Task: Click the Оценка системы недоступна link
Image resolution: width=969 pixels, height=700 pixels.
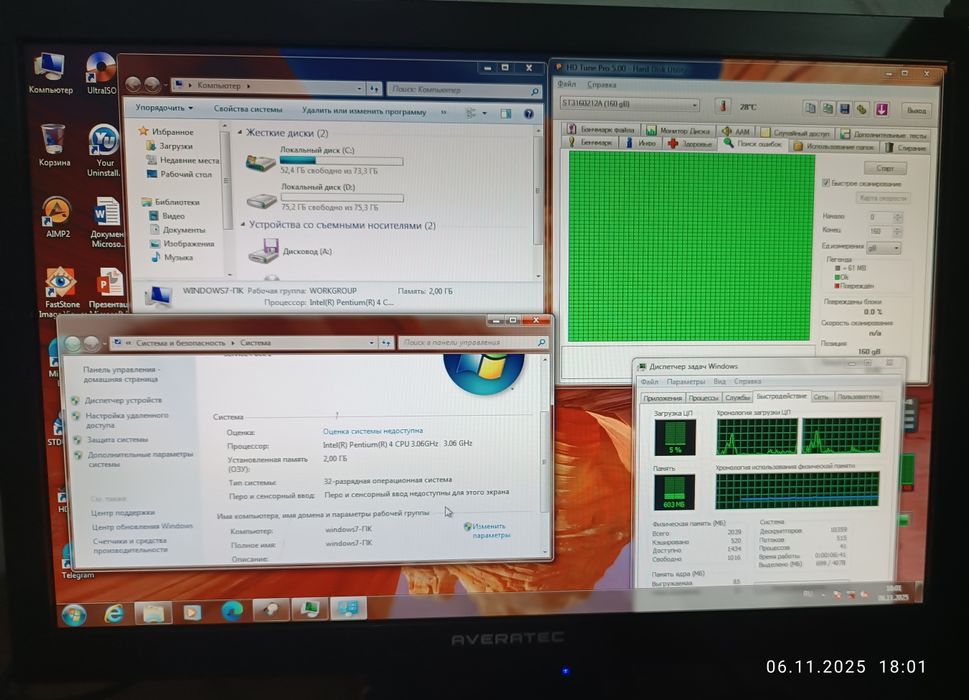Action: coord(373,431)
